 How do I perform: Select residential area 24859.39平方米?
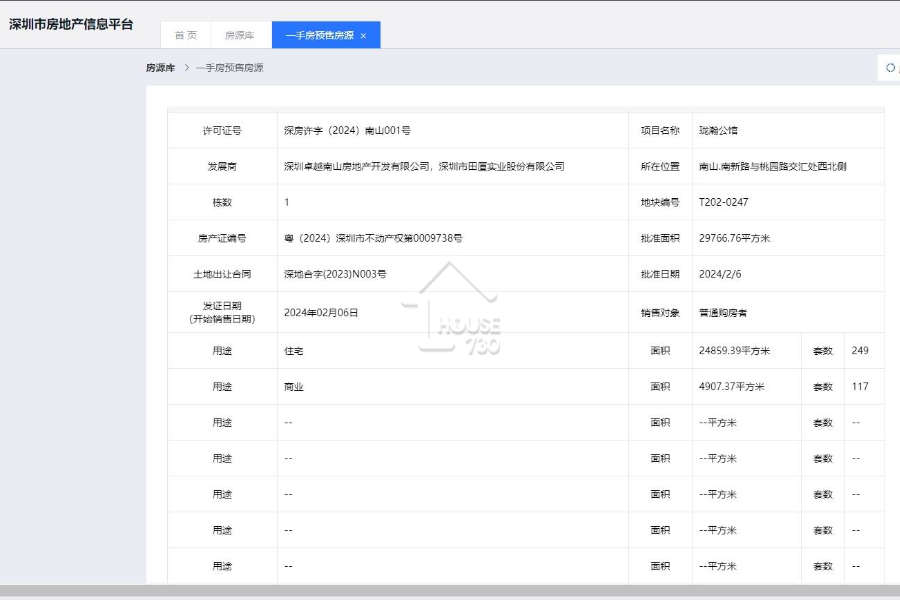tap(734, 350)
